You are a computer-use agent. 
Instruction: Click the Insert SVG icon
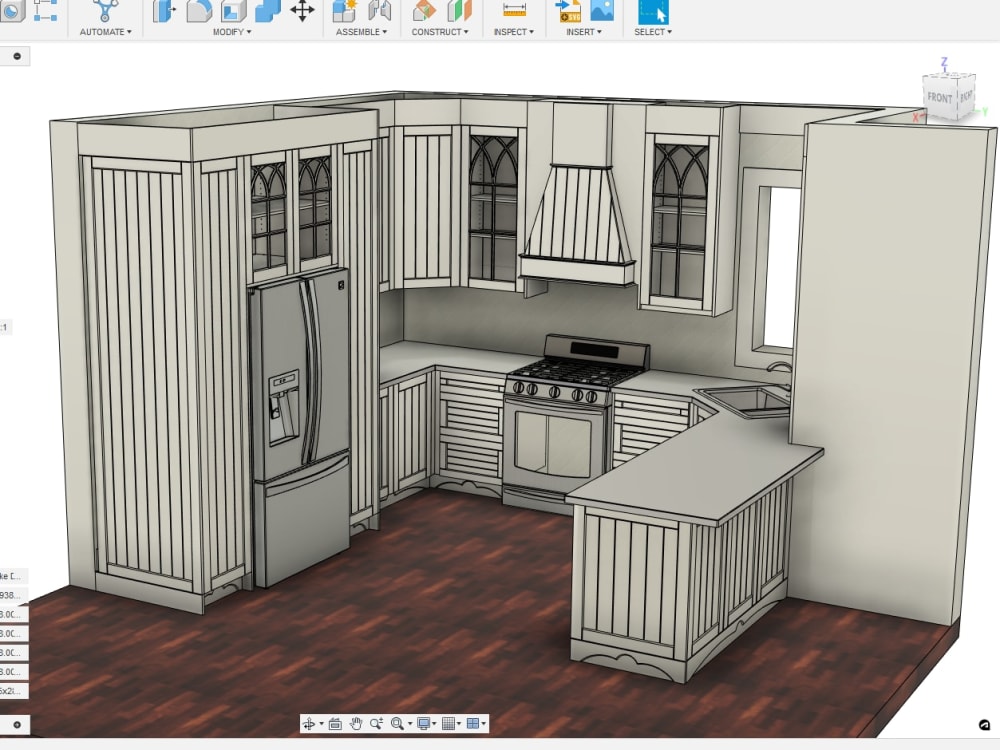tap(569, 12)
